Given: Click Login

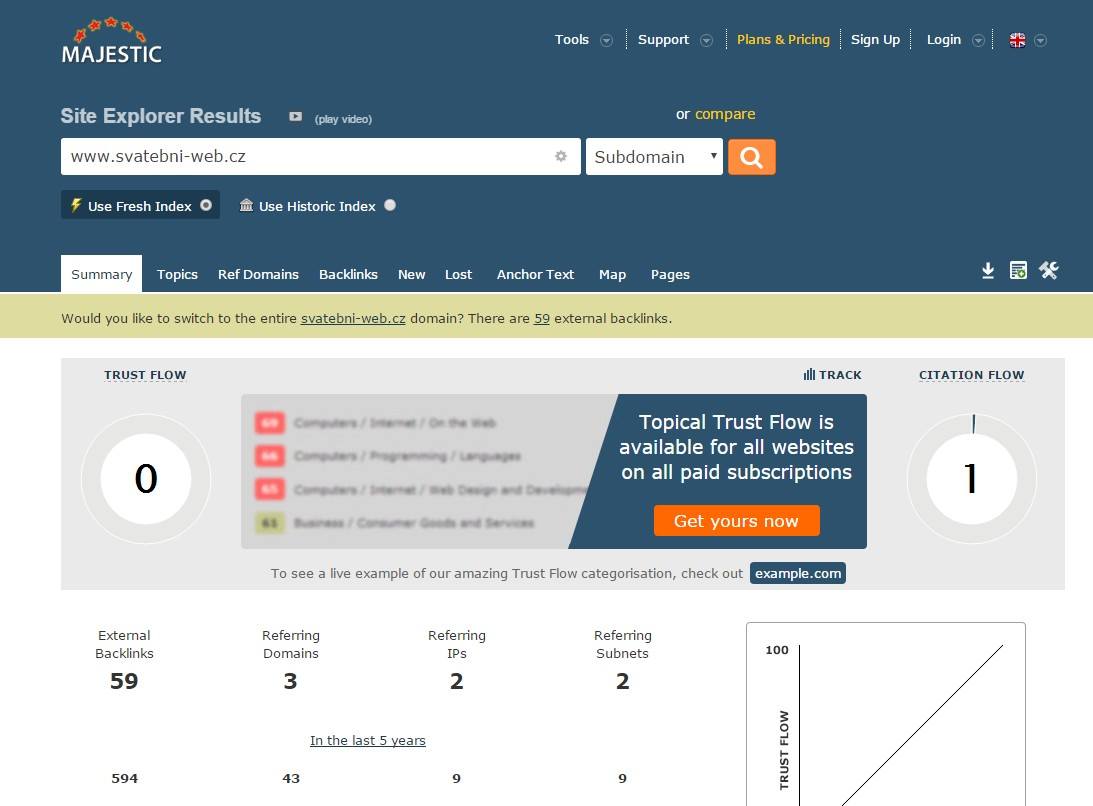Looking at the screenshot, I should 944,40.
